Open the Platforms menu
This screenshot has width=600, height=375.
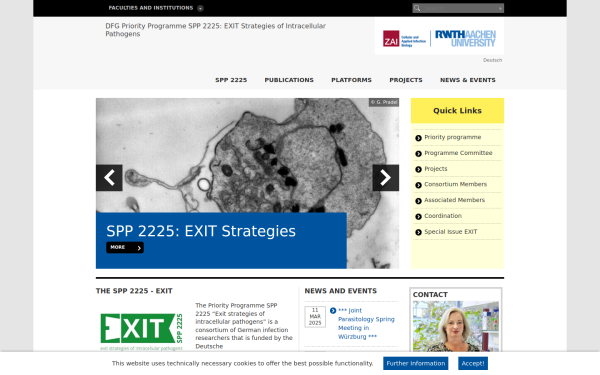click(351, 80)
